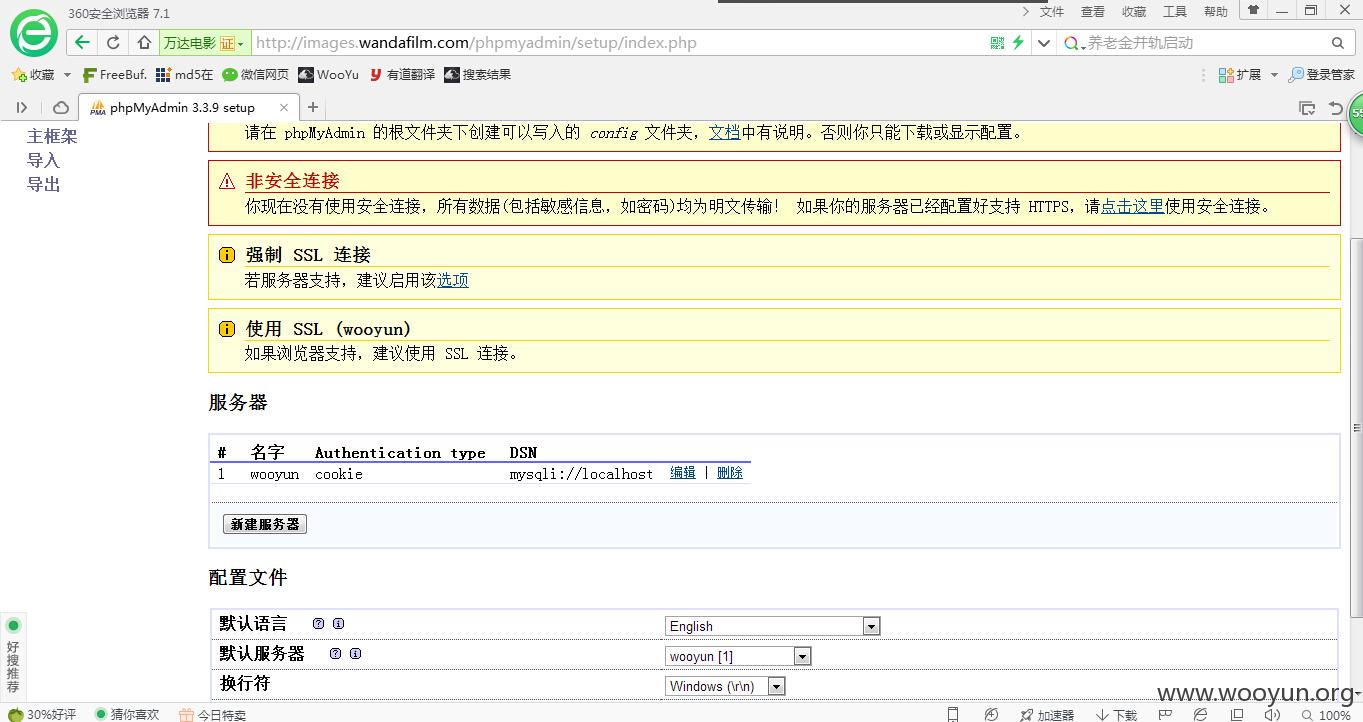Toggle the sidebar panel arrow icon left of tabs
Image resolution: width=1363 pixels, height=722 pixels.
[x=22, y=107]
